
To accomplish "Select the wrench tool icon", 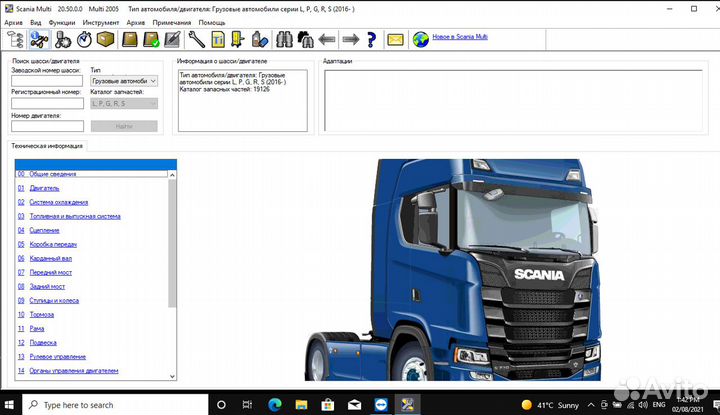I will coord(197,40).
